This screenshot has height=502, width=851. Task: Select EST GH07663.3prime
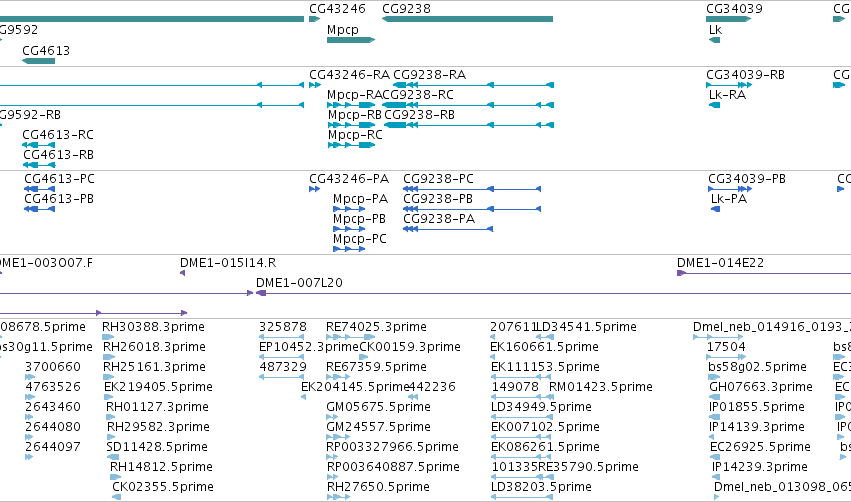point(761,387)
